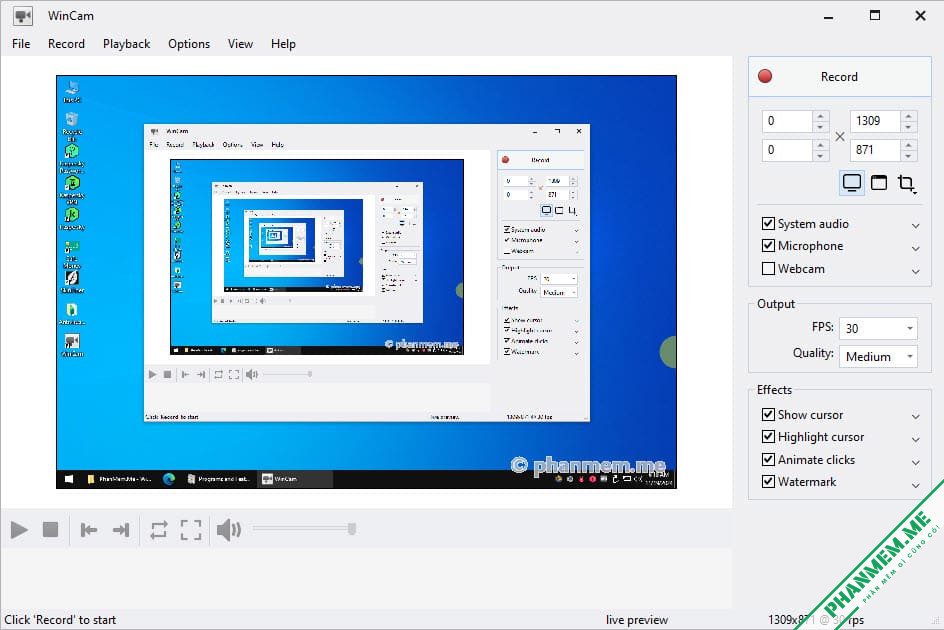Screen dimensions: 944x630
Task: Click the volume slider handle
Action: [352, 529]
